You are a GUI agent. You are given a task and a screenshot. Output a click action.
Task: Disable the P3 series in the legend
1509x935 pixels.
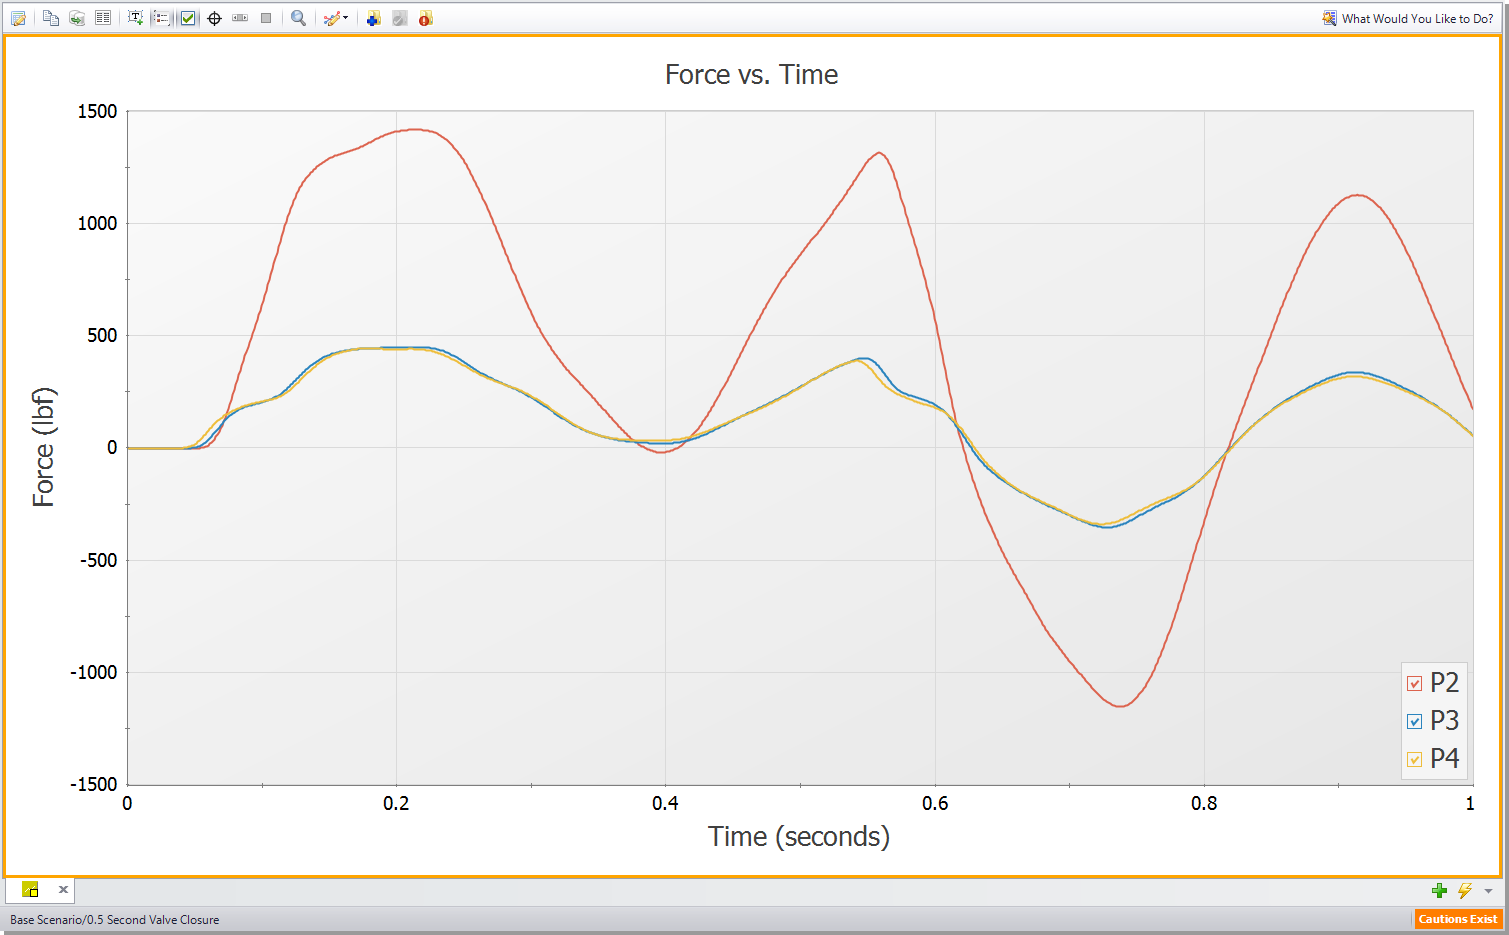pos(1413,721)
